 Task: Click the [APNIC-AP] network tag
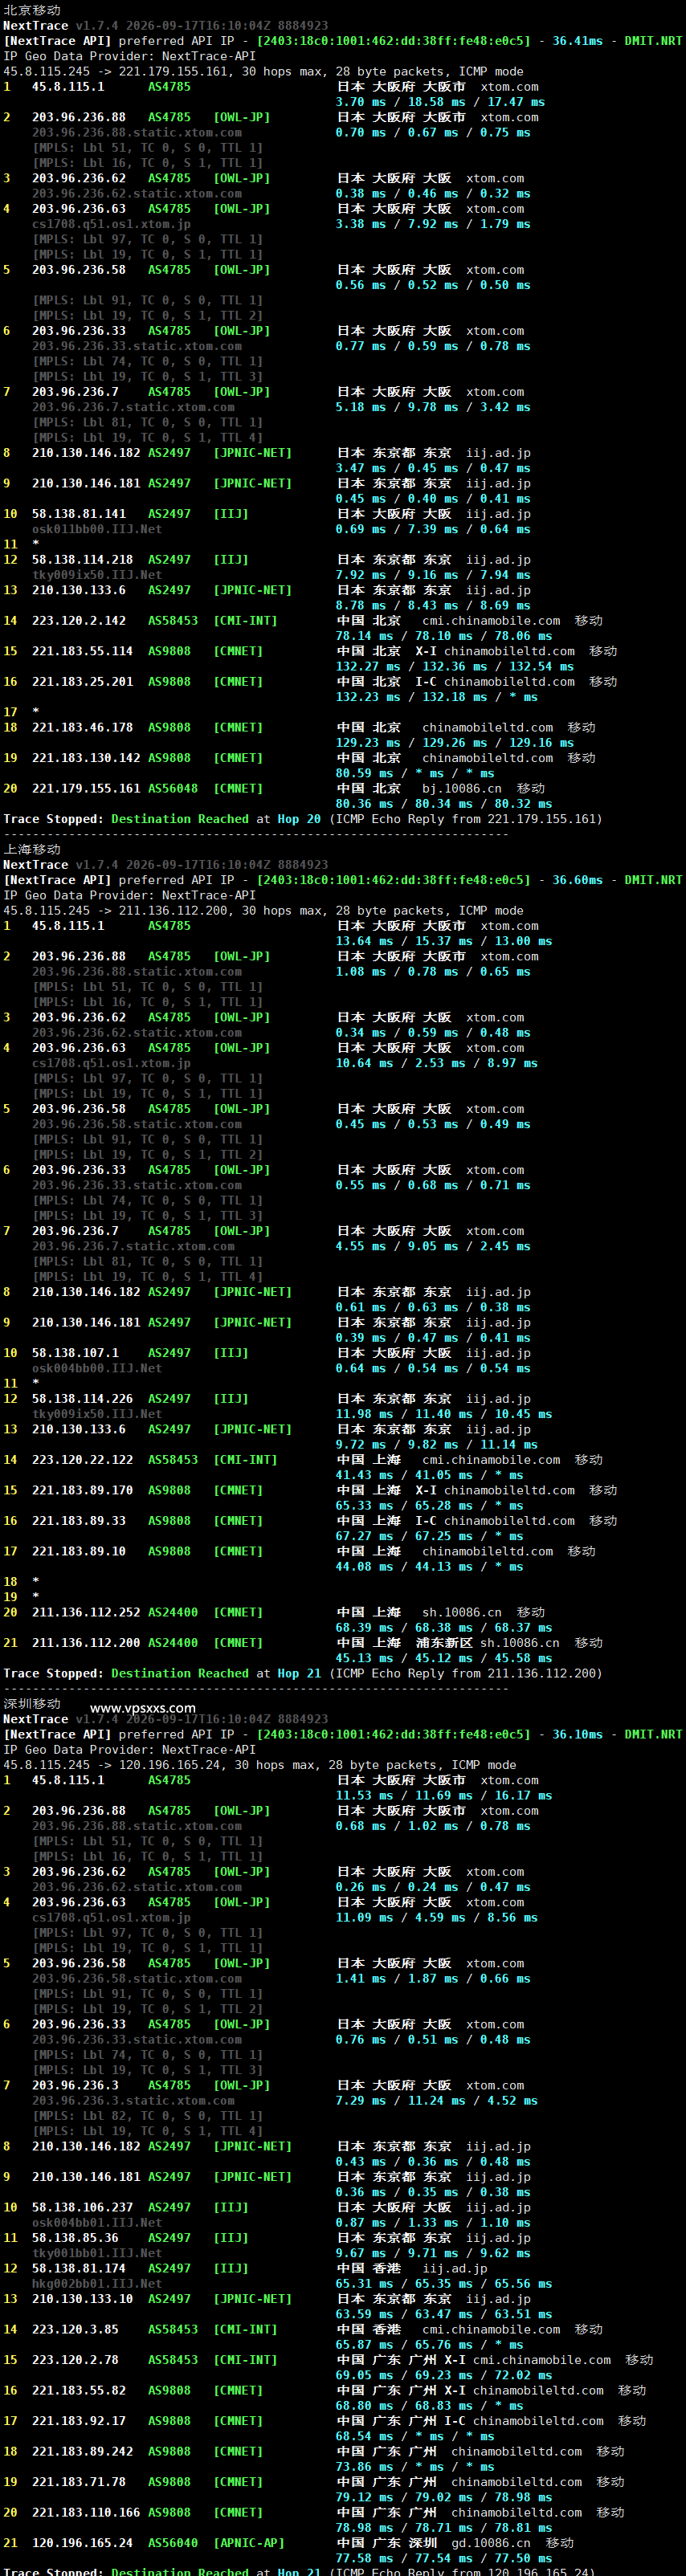[x=249, y=2543]
